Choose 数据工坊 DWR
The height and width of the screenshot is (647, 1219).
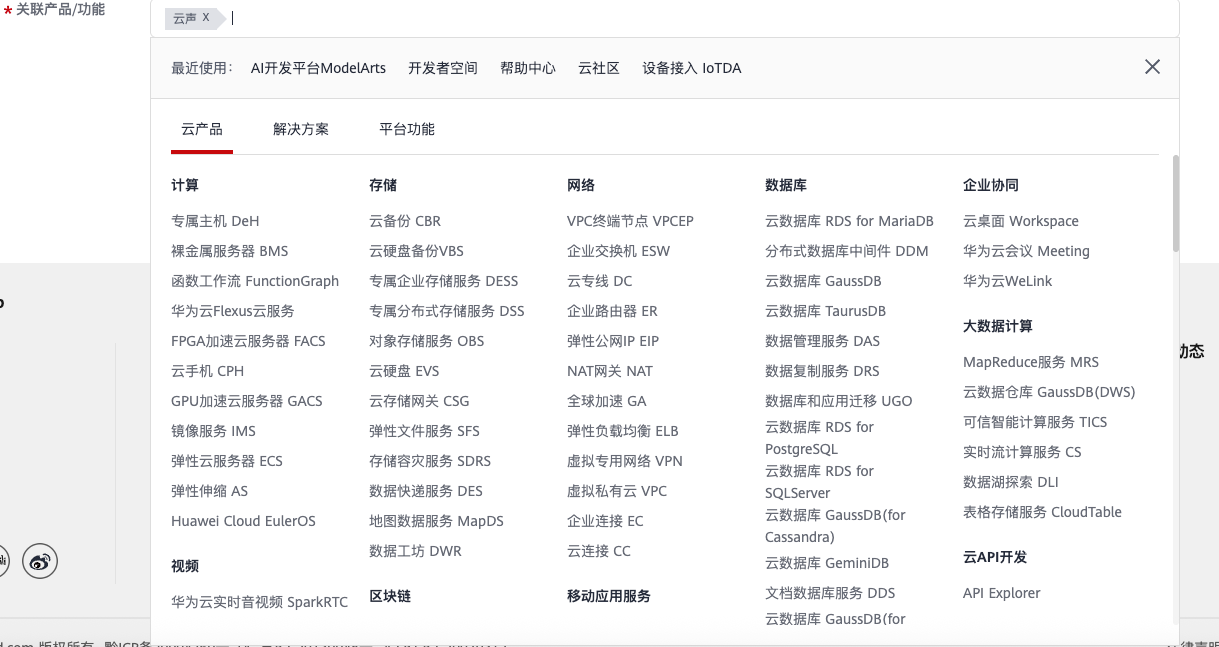415,551
